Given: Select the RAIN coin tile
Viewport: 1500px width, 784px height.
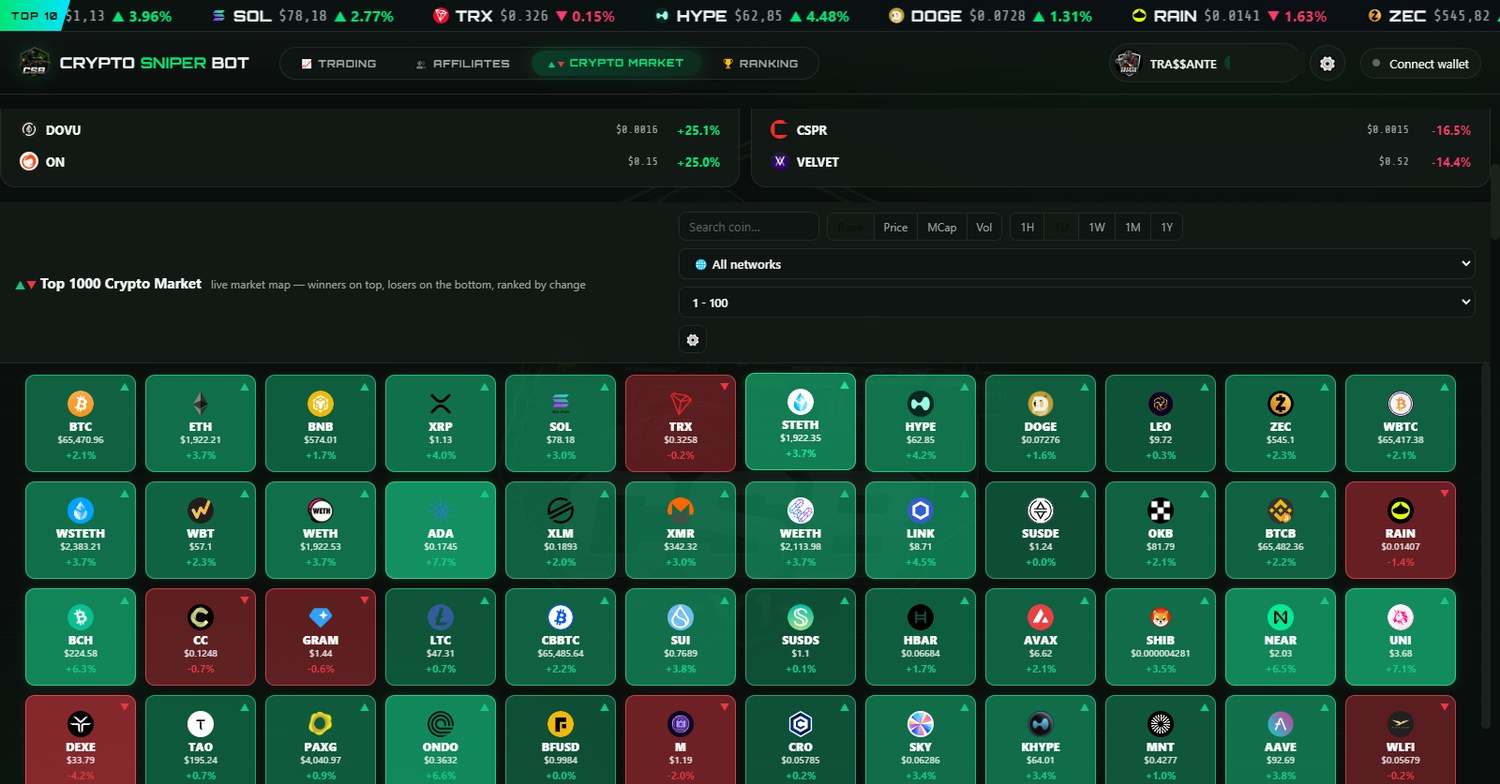Looking at the screenshot, I should (1400, 530).
